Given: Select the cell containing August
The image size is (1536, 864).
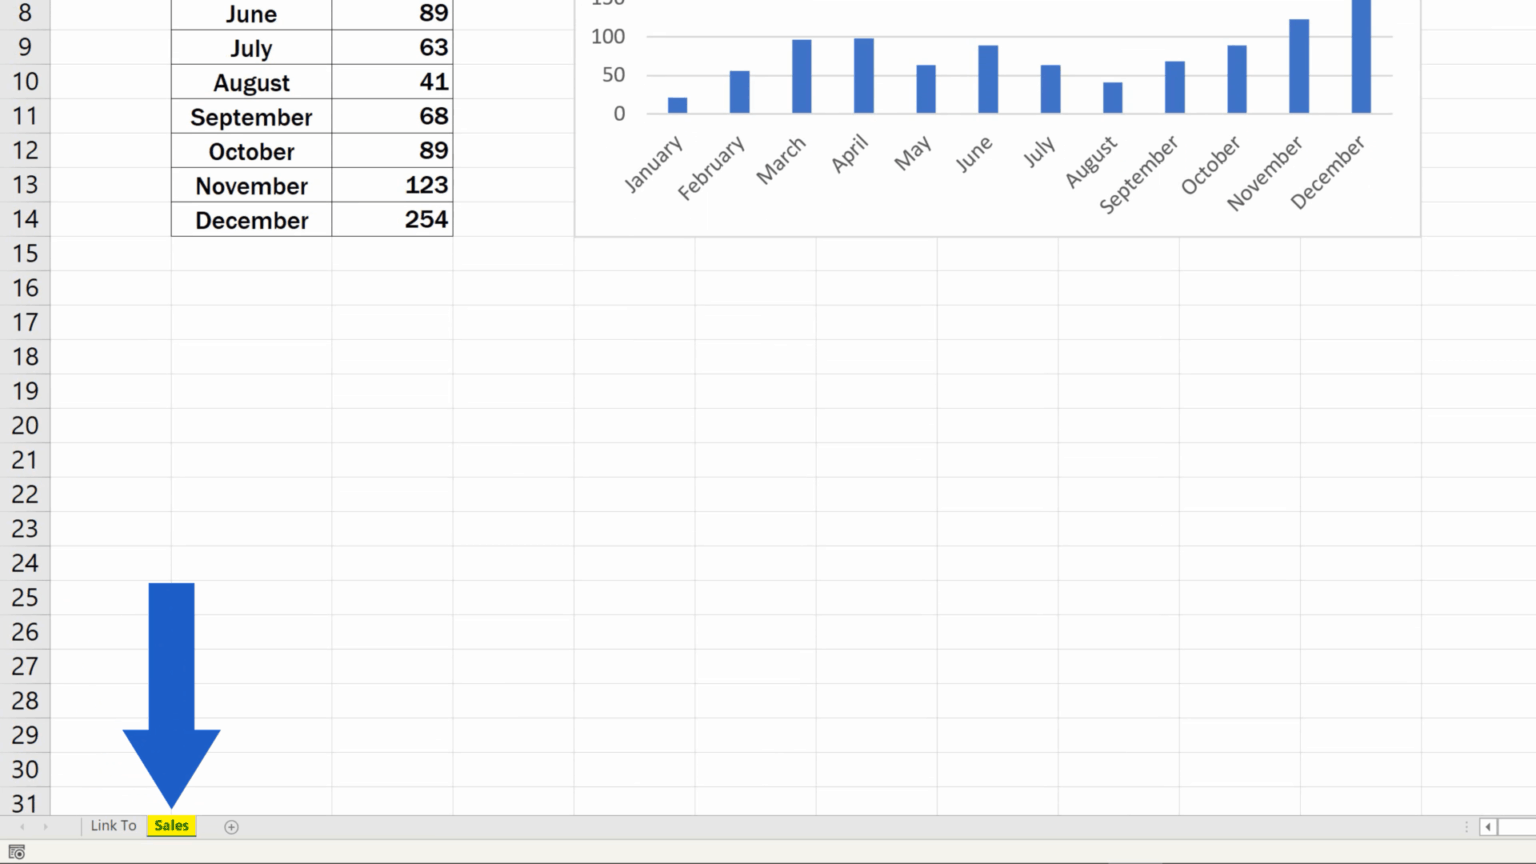Looking at the screenshot, I should (x=250, y=82).
